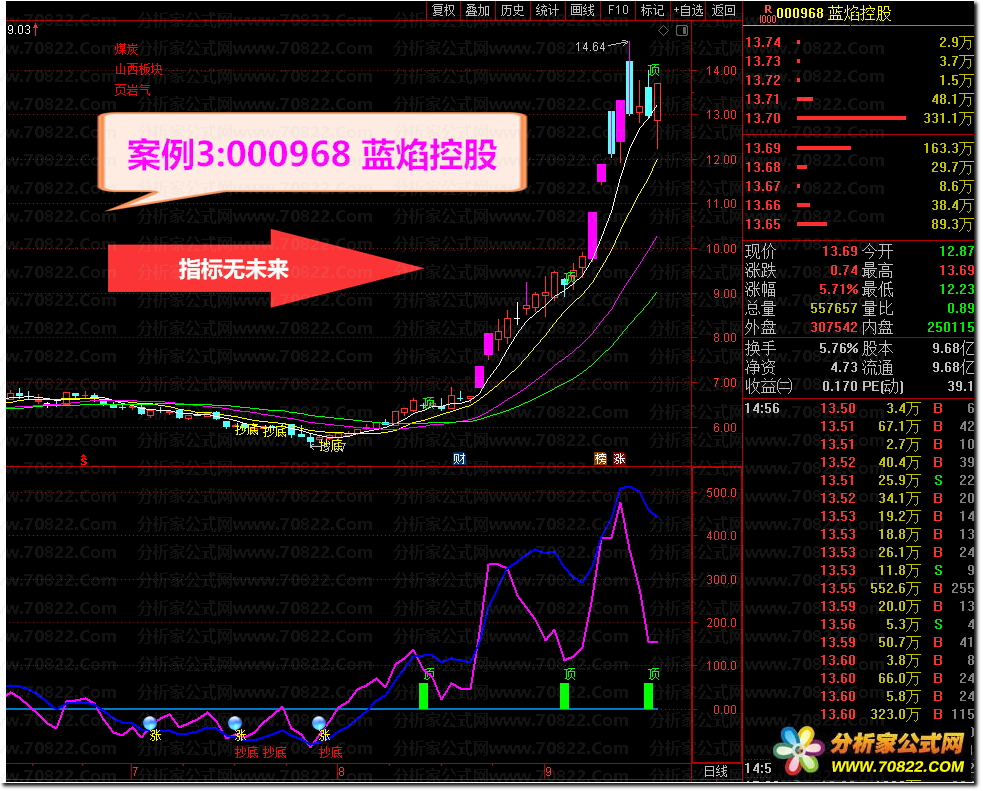
Task: Select the ask price row 13.71
Action: point(859,99)
